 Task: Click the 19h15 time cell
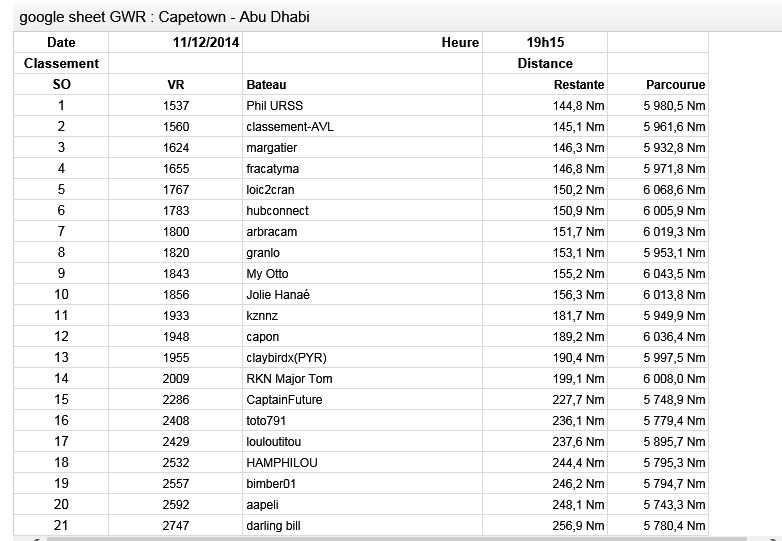(x=545, y=43)
